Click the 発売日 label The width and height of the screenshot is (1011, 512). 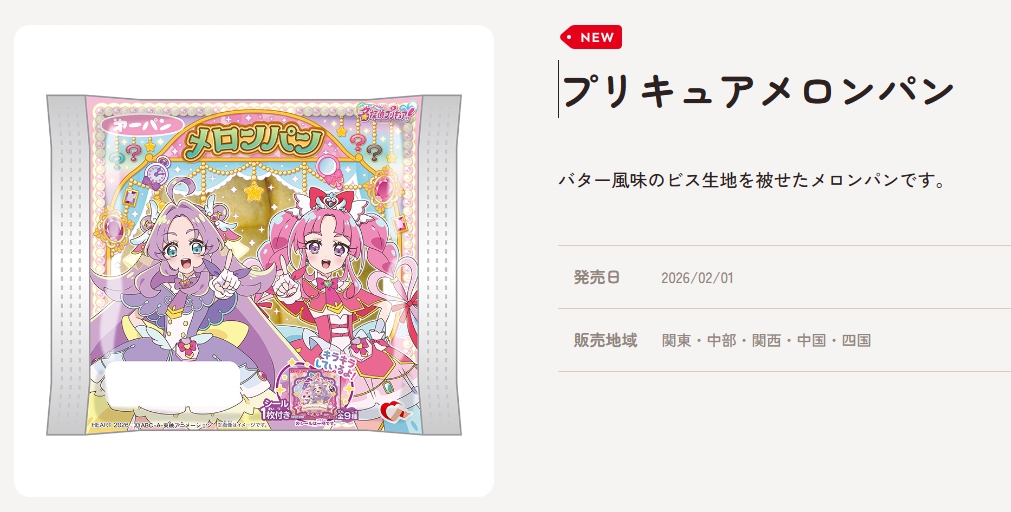point(596,277)
